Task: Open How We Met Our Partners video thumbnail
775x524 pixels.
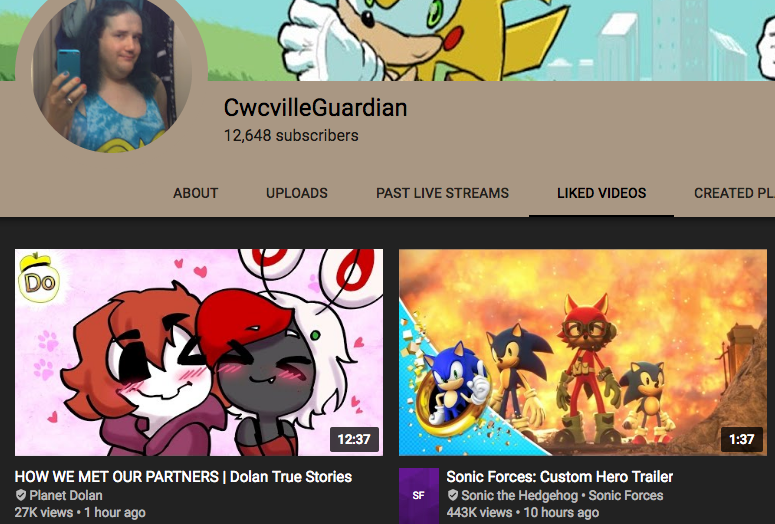Action: [x=199, y=352]
